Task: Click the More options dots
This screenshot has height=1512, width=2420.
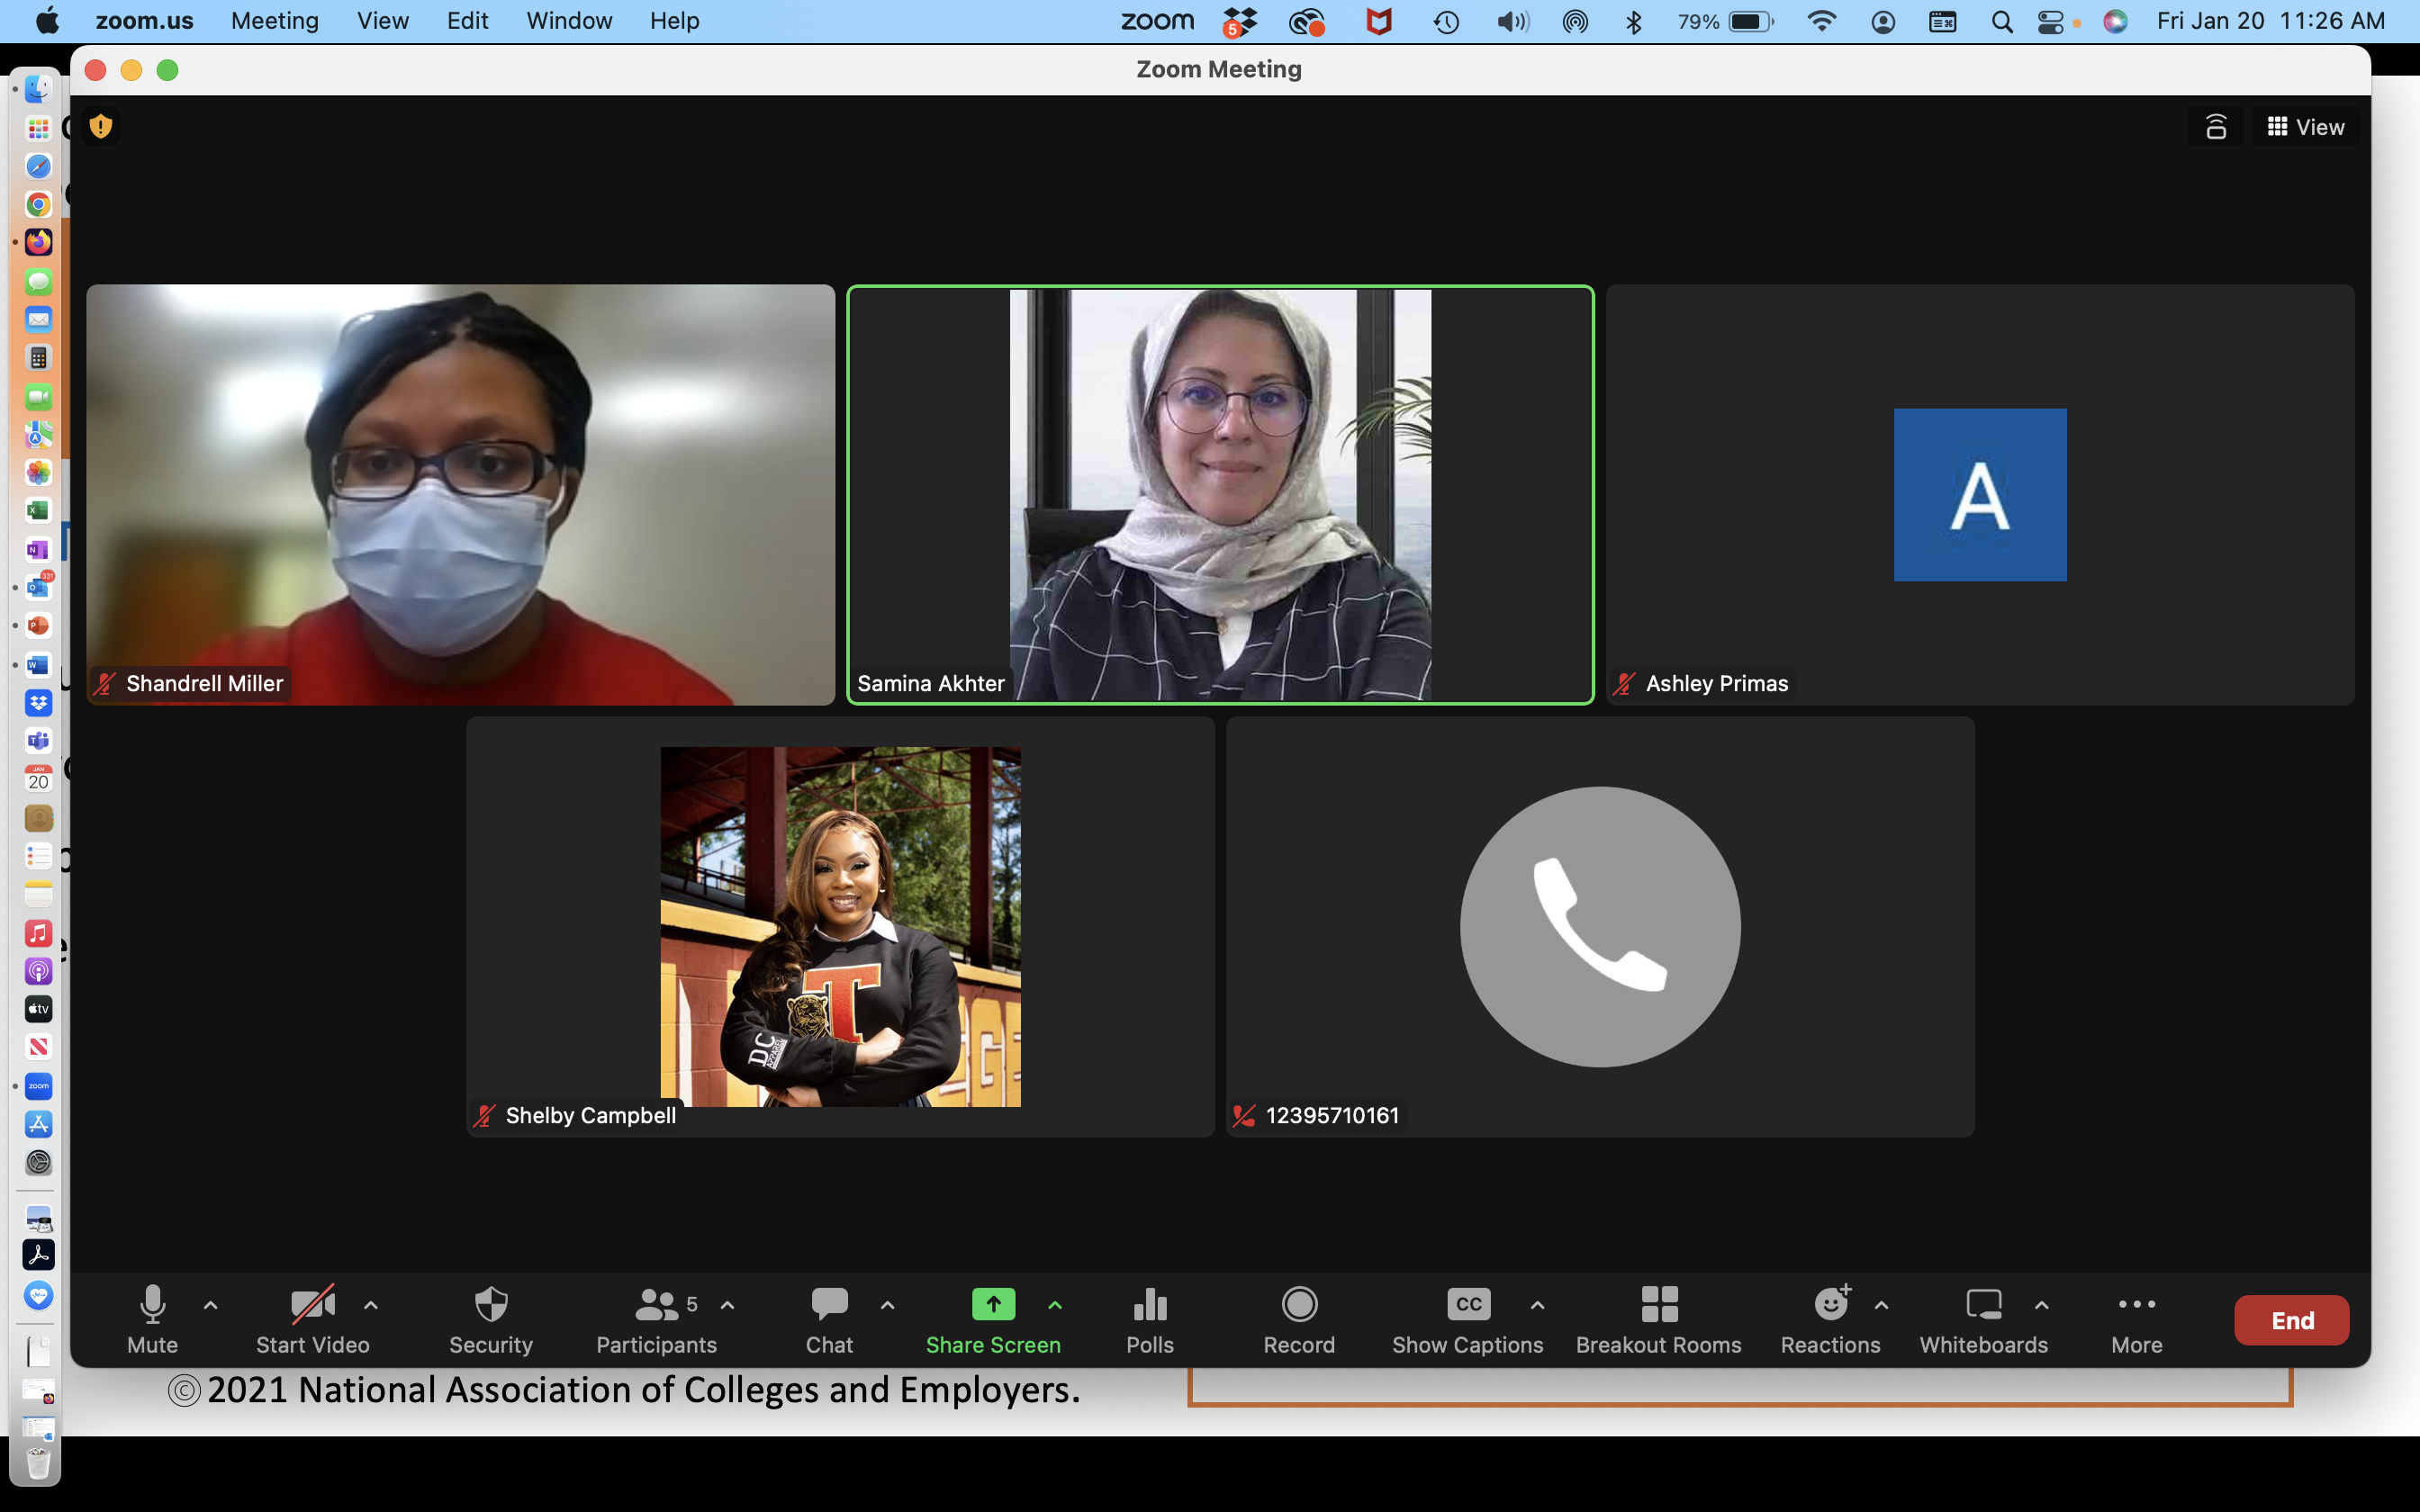Action: (2136, 1305)
